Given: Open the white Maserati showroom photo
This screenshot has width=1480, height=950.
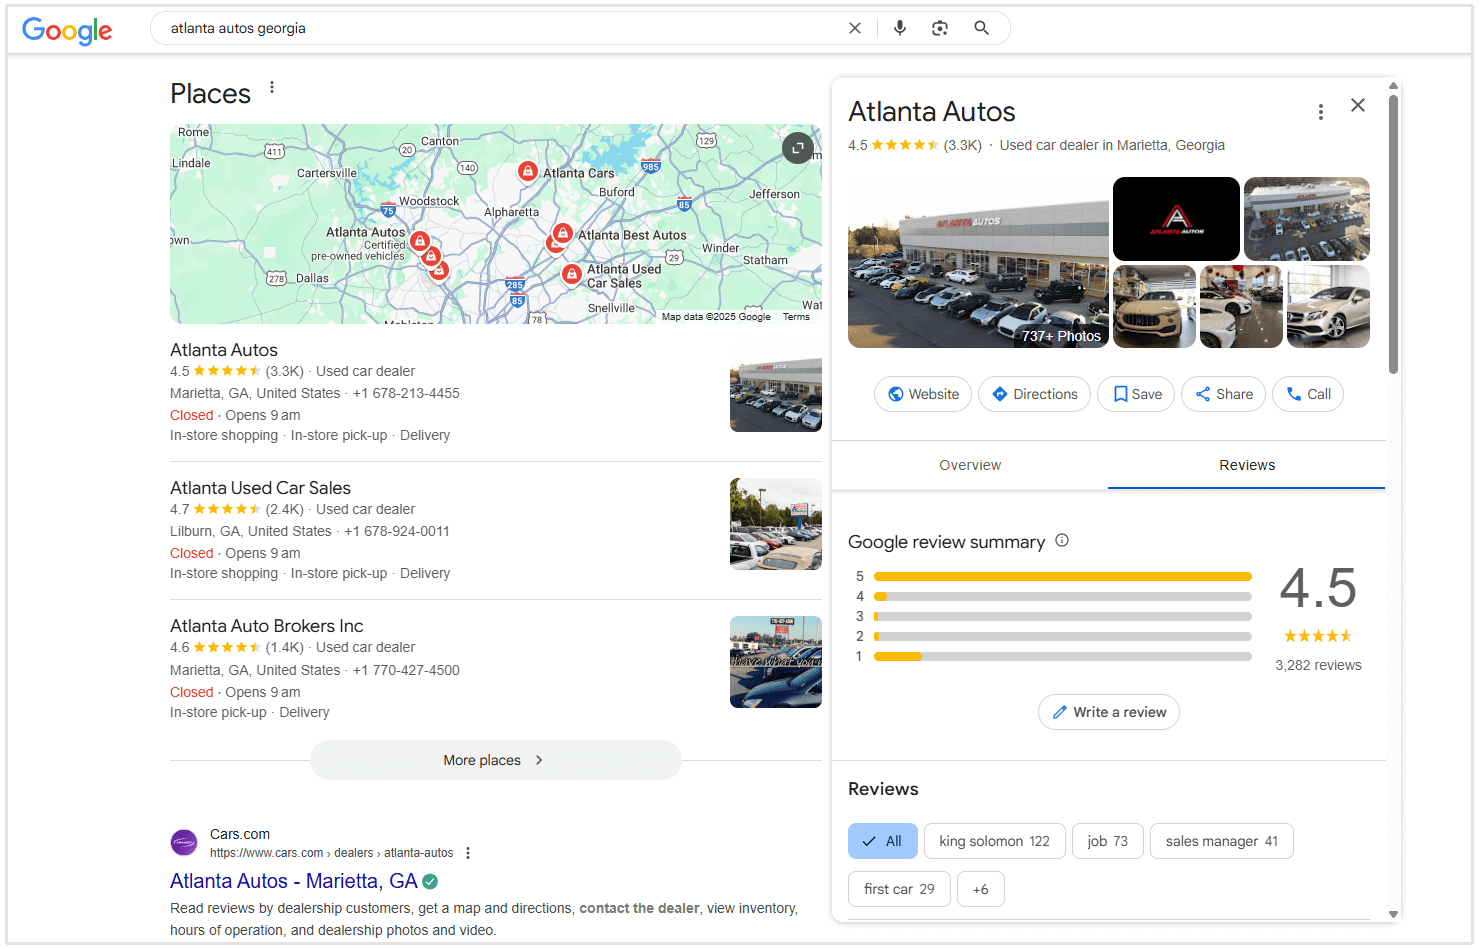Looking at the screenshot, I should (1154, 306).
